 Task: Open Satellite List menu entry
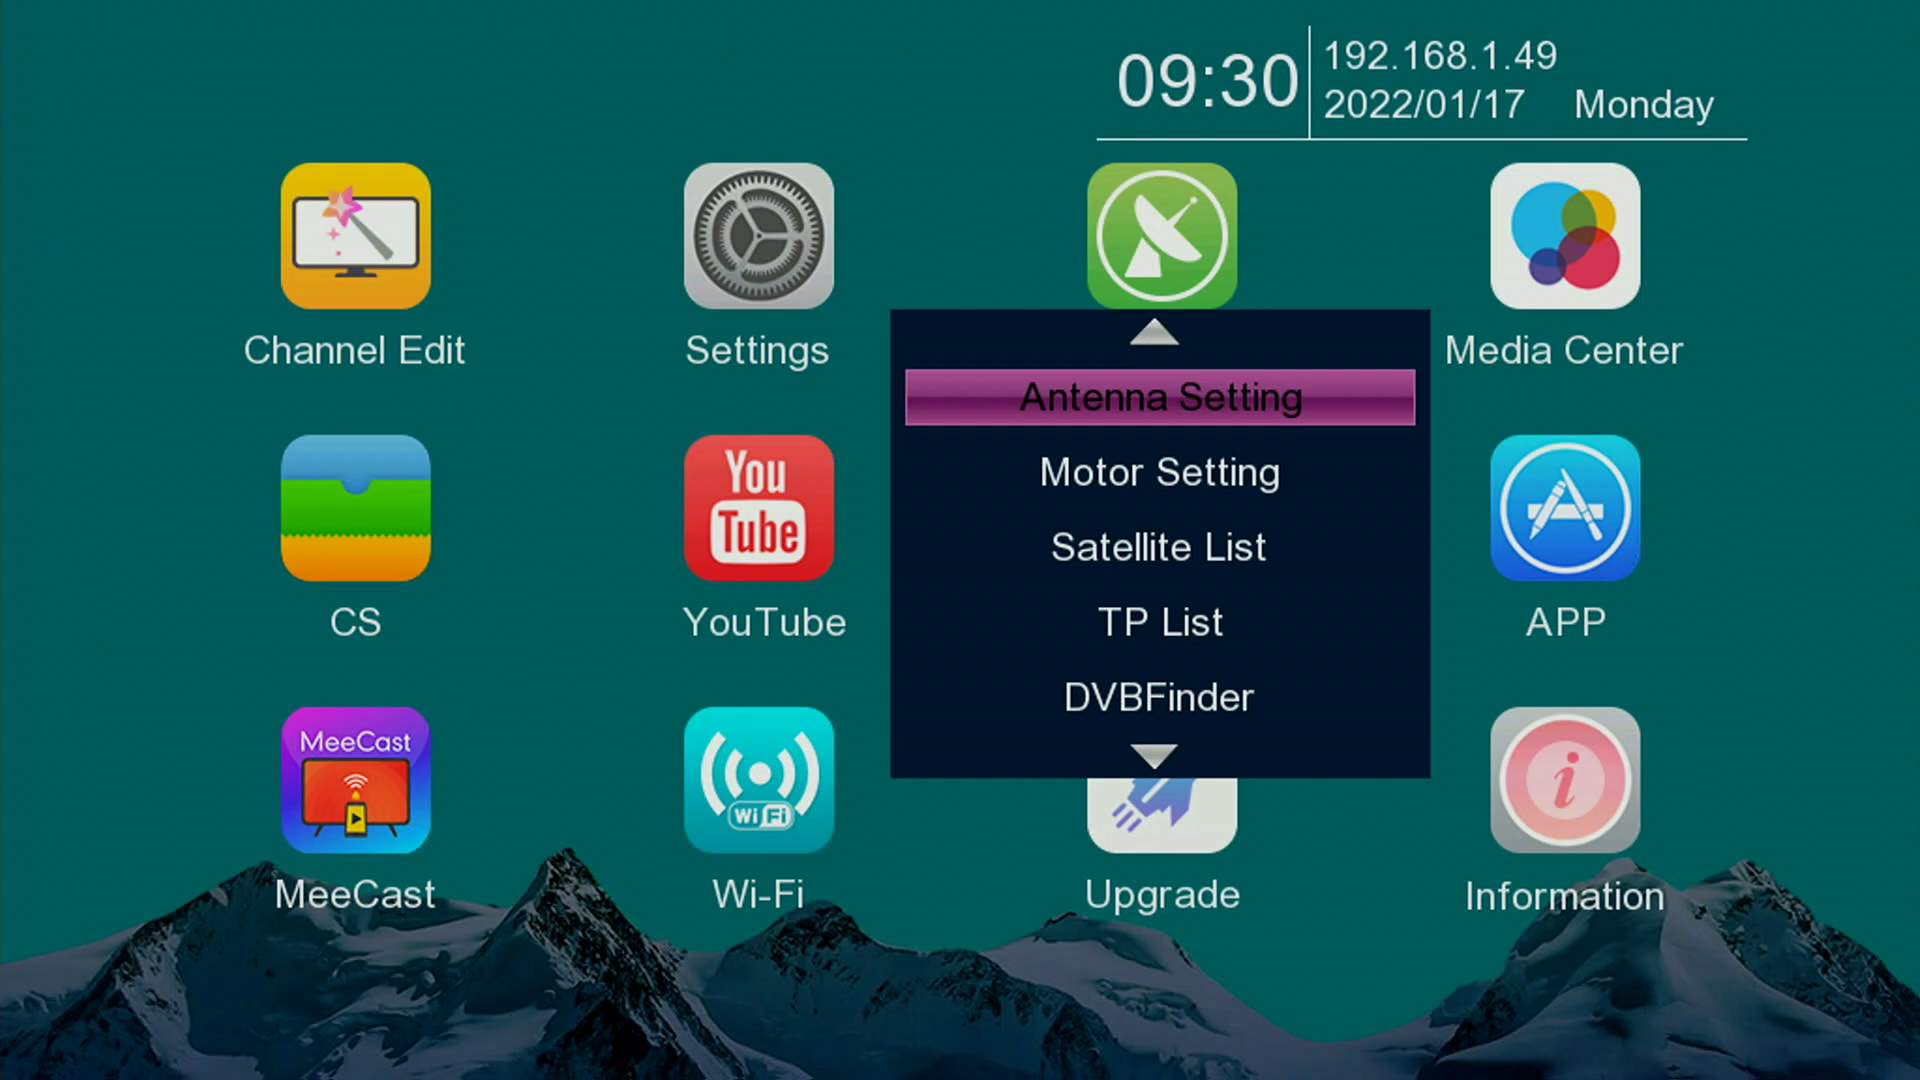click(x=1160, y=547)
